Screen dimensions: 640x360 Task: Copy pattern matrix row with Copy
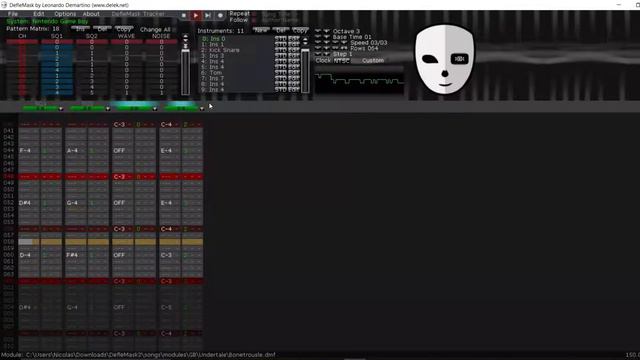[124, 29]
